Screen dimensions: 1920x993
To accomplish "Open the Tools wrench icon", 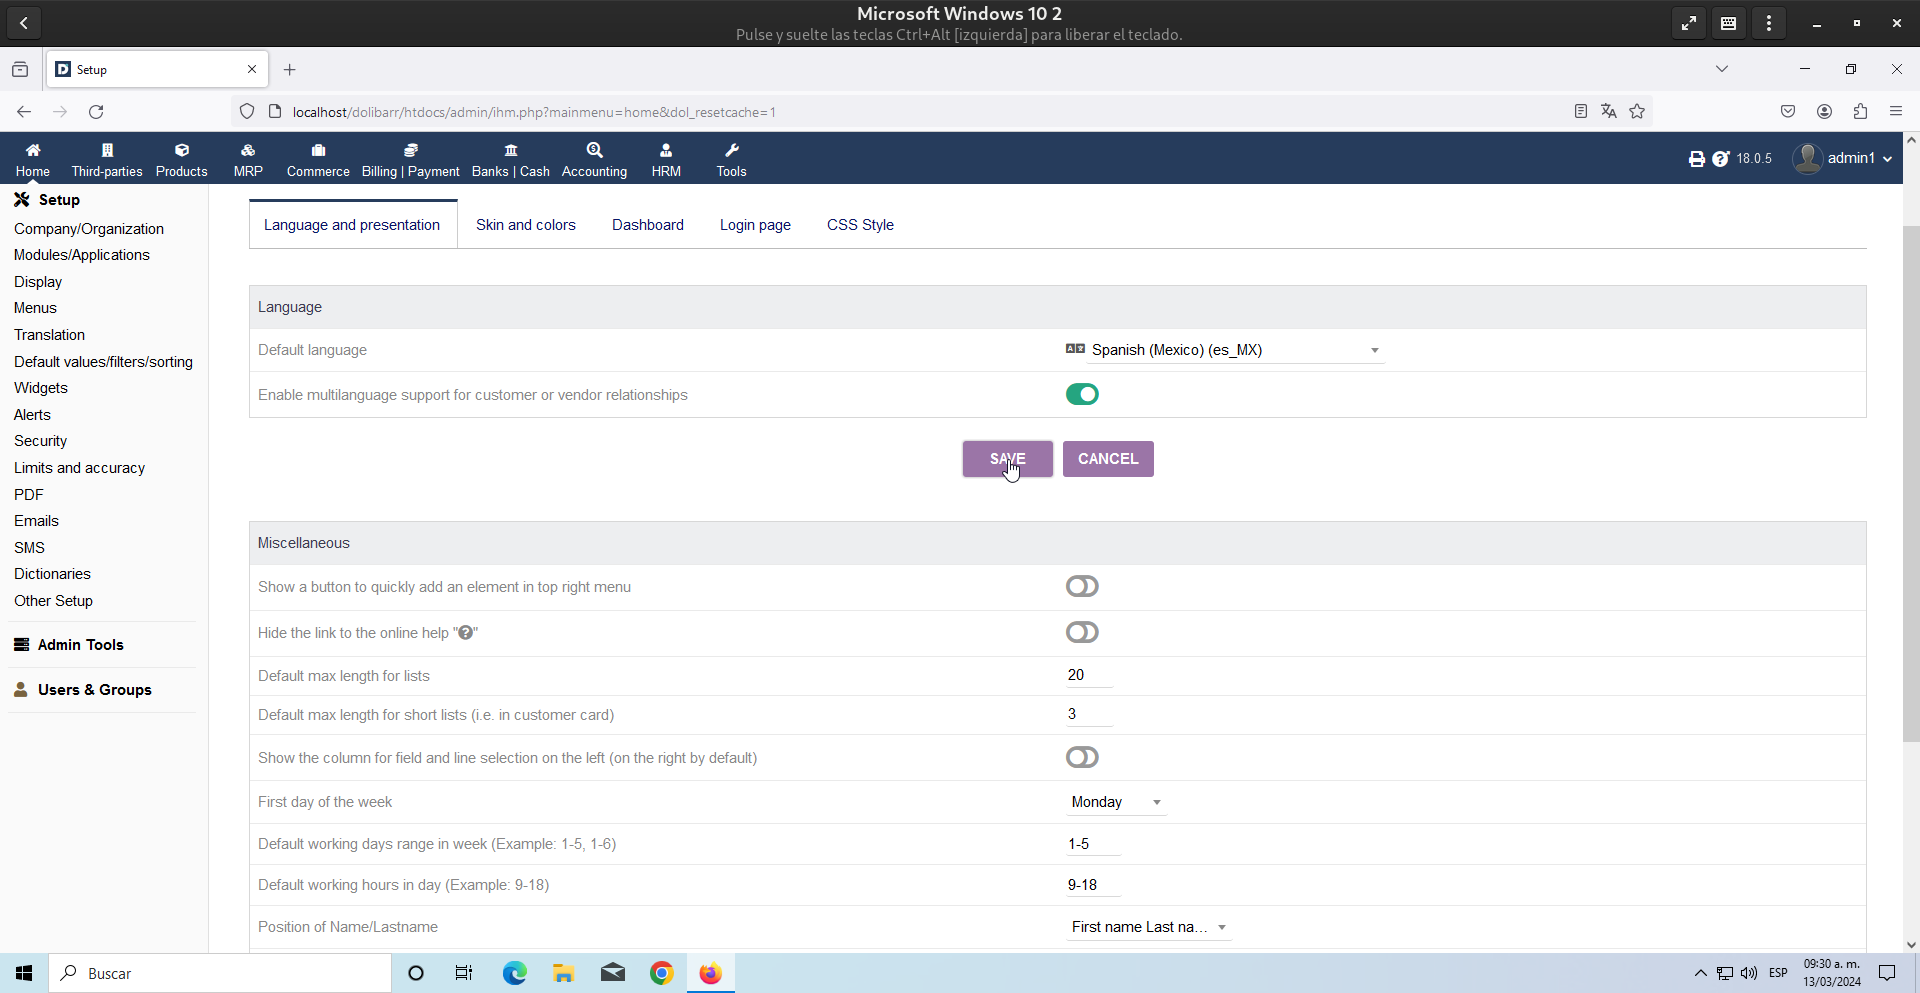I will pyautogui.click(x=731, y=151).
